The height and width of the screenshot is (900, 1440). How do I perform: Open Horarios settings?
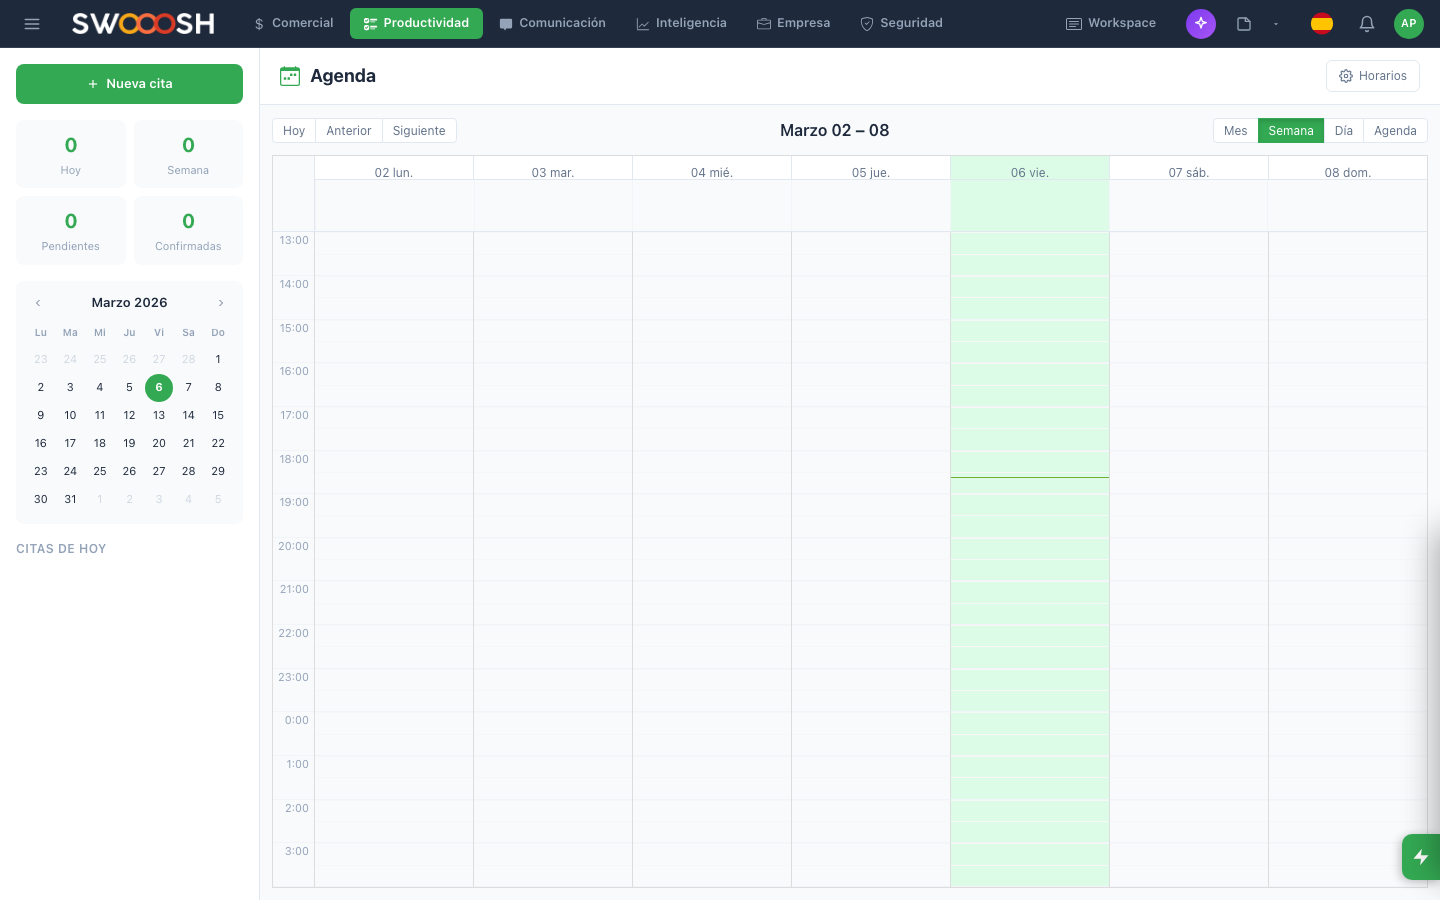point(1372,75)
